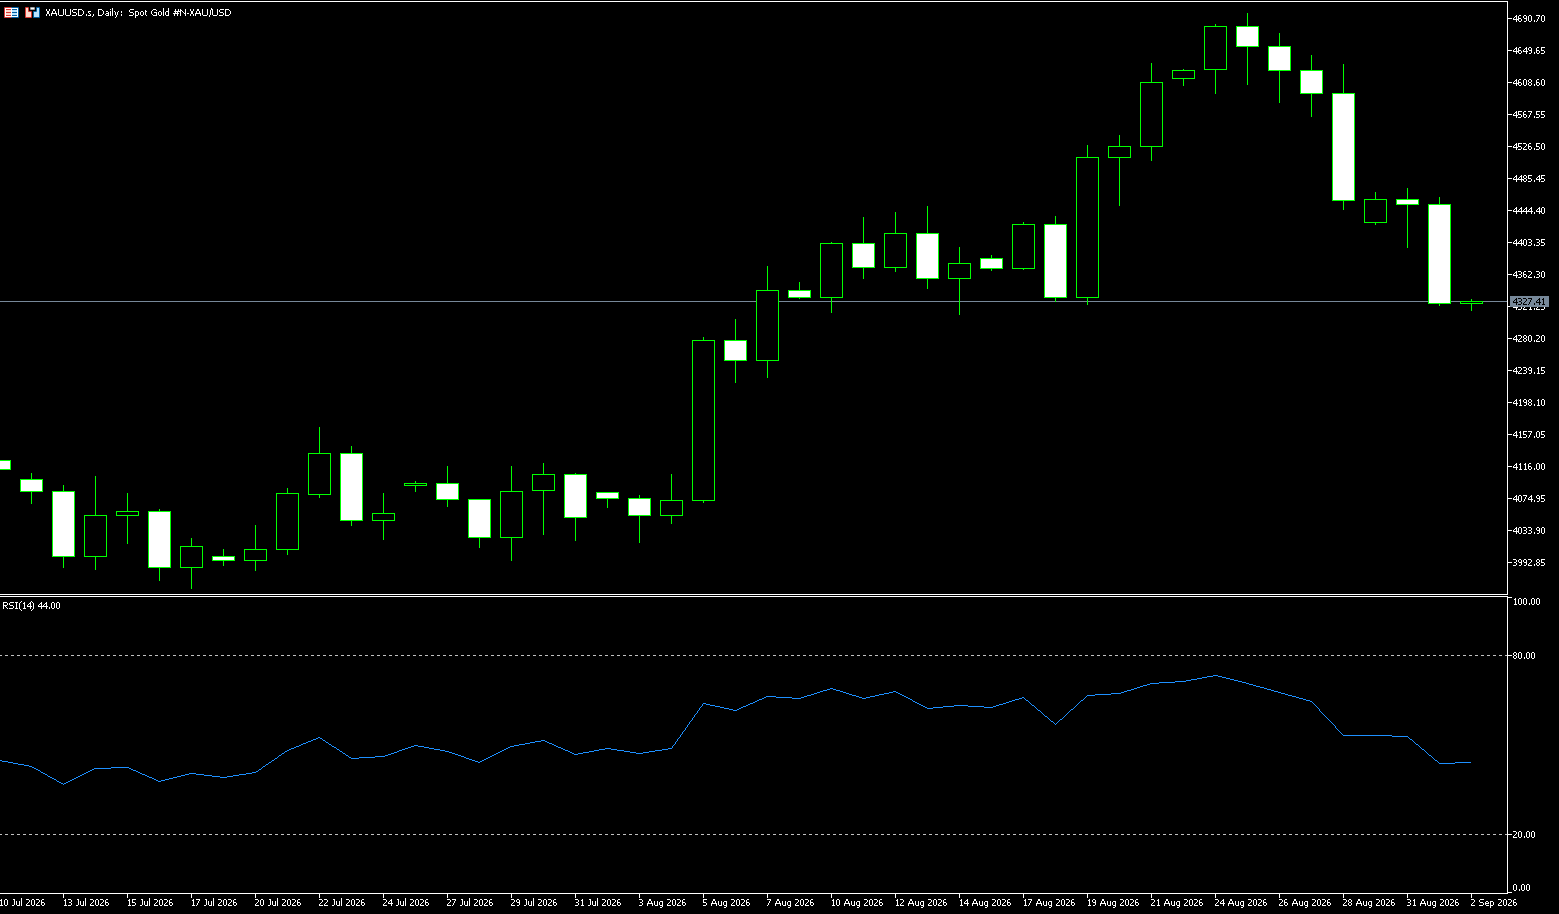
Task: Select the 2 Sep 2026 date label
Action: (x=1493, y=902)
